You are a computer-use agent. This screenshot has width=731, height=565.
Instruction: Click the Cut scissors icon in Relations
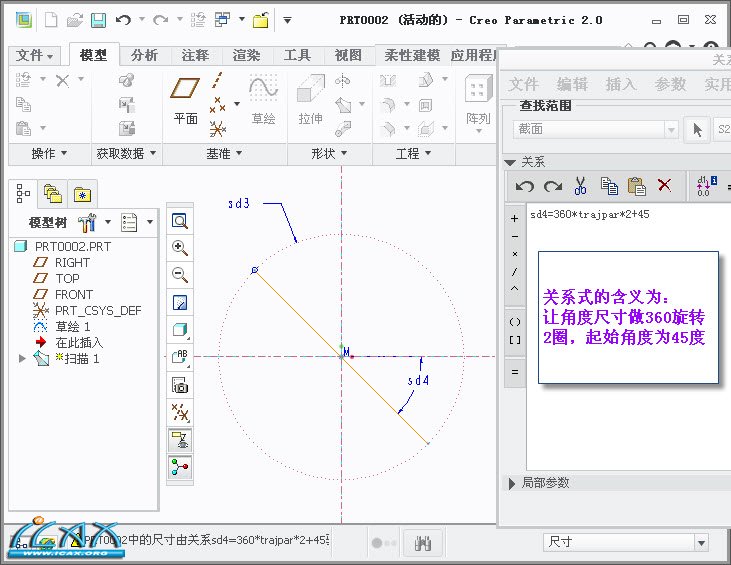coord(580,185)
